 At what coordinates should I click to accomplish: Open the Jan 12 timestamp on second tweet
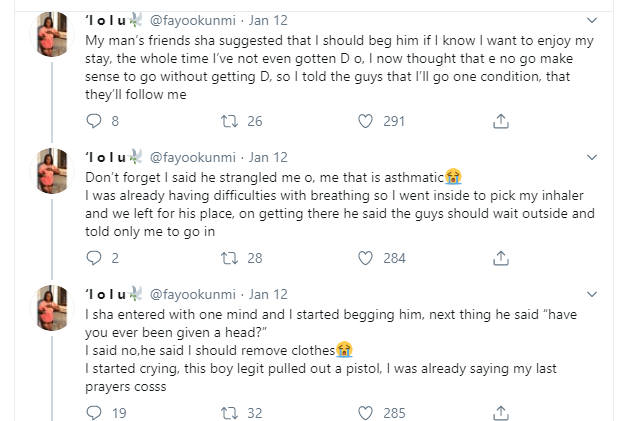coord(267,157)
